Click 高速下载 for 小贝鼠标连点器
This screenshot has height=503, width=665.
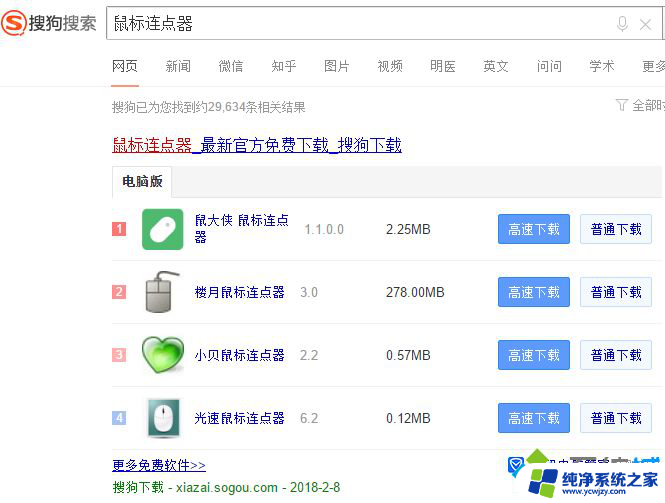pyautogui.click(x=534, y=355)
